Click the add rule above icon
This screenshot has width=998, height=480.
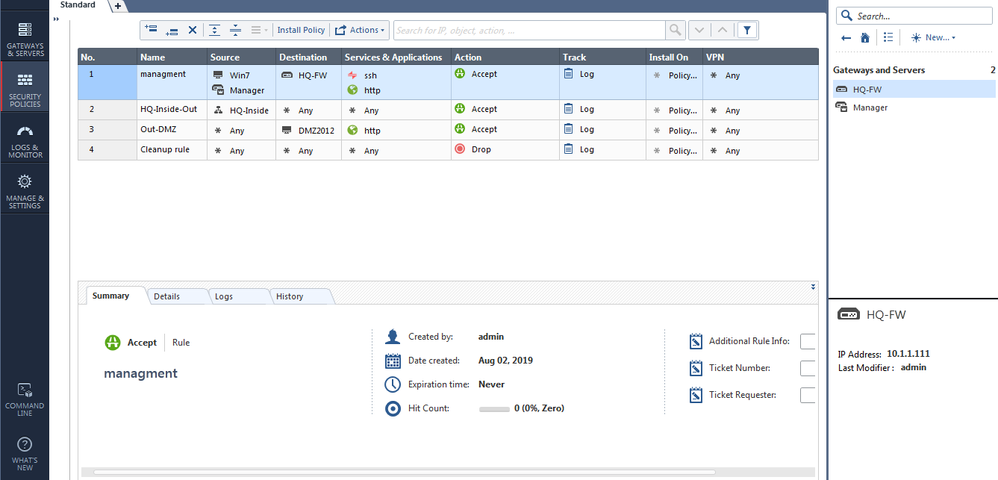(x=151, y=30)
